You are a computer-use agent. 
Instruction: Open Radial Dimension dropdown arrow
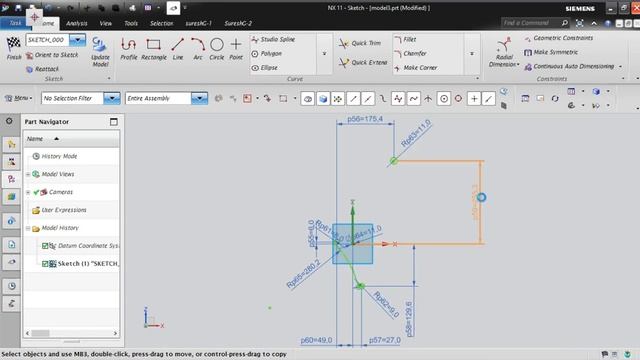click(x=518, y=64)
